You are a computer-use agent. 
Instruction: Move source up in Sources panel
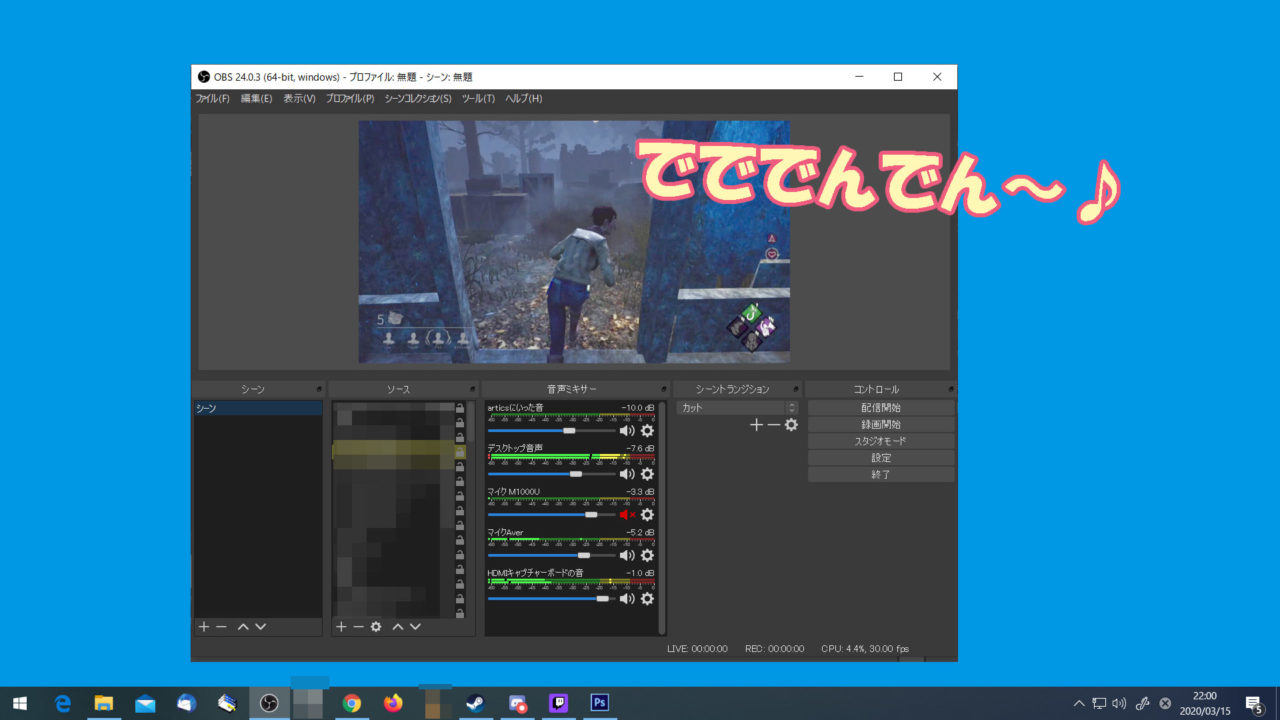(x=398, y=627)
